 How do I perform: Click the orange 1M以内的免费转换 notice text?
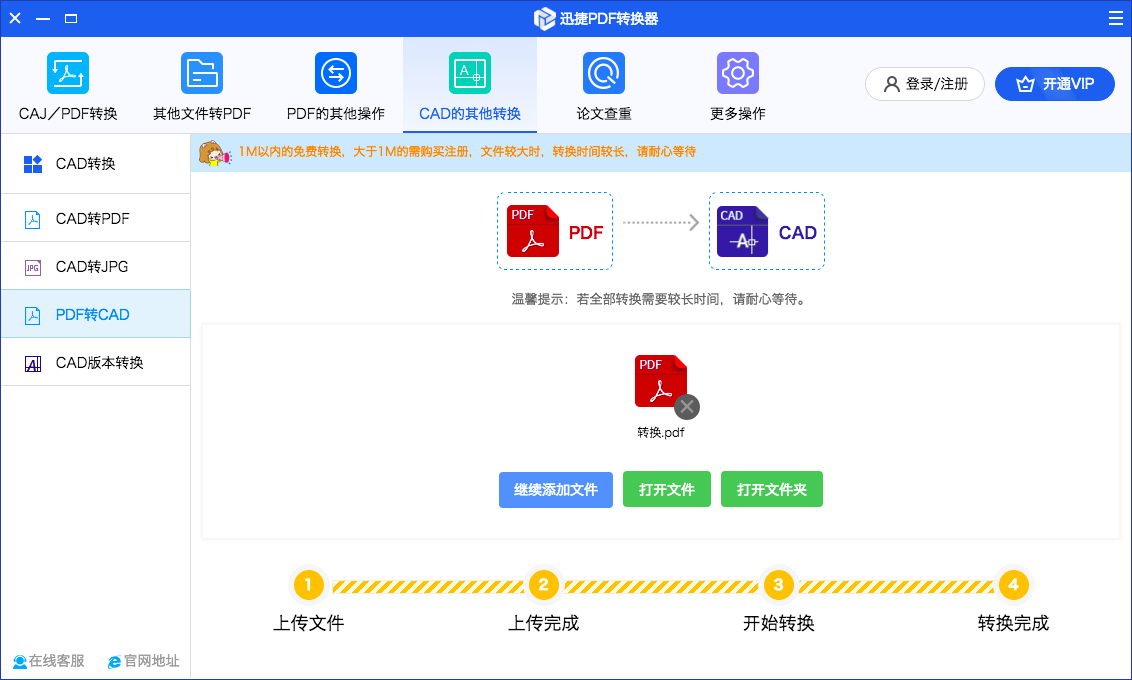pyautogui.click(x=467, y=152)
